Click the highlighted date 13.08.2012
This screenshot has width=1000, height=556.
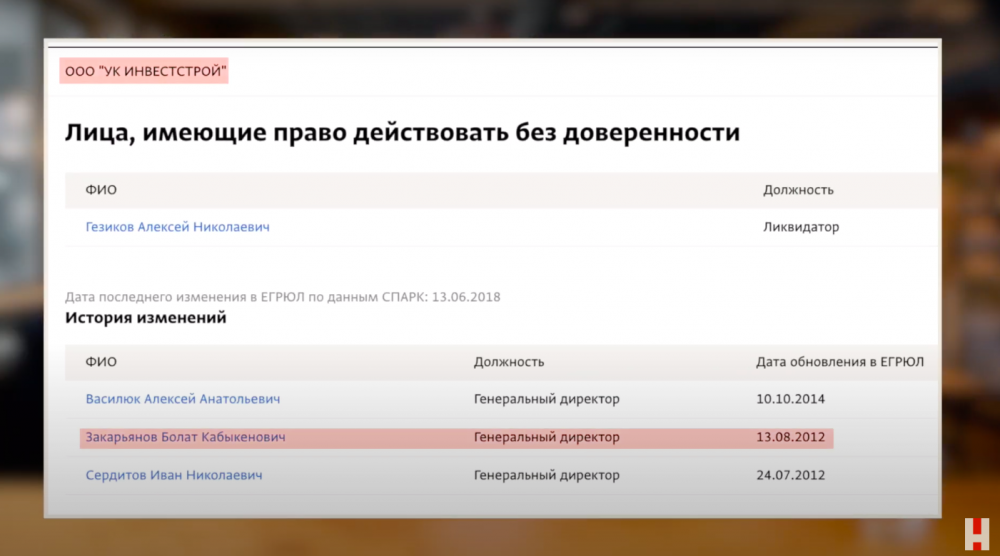pyautogui.click(x=791, y=437)
